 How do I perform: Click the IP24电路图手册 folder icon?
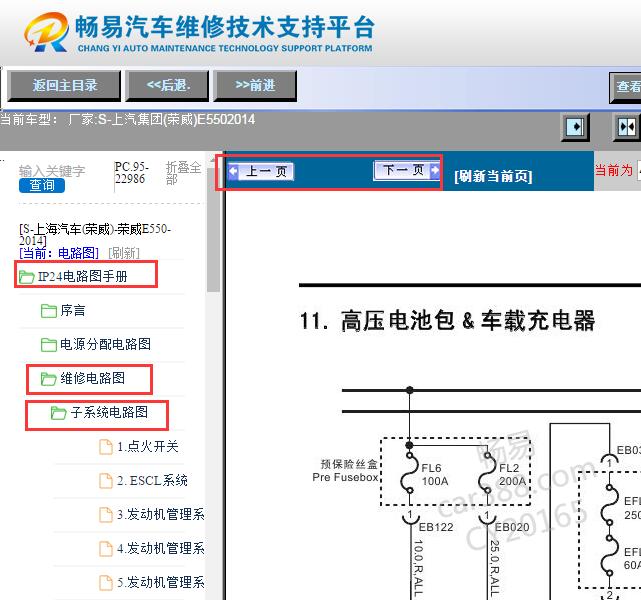[x=27, y=277]
